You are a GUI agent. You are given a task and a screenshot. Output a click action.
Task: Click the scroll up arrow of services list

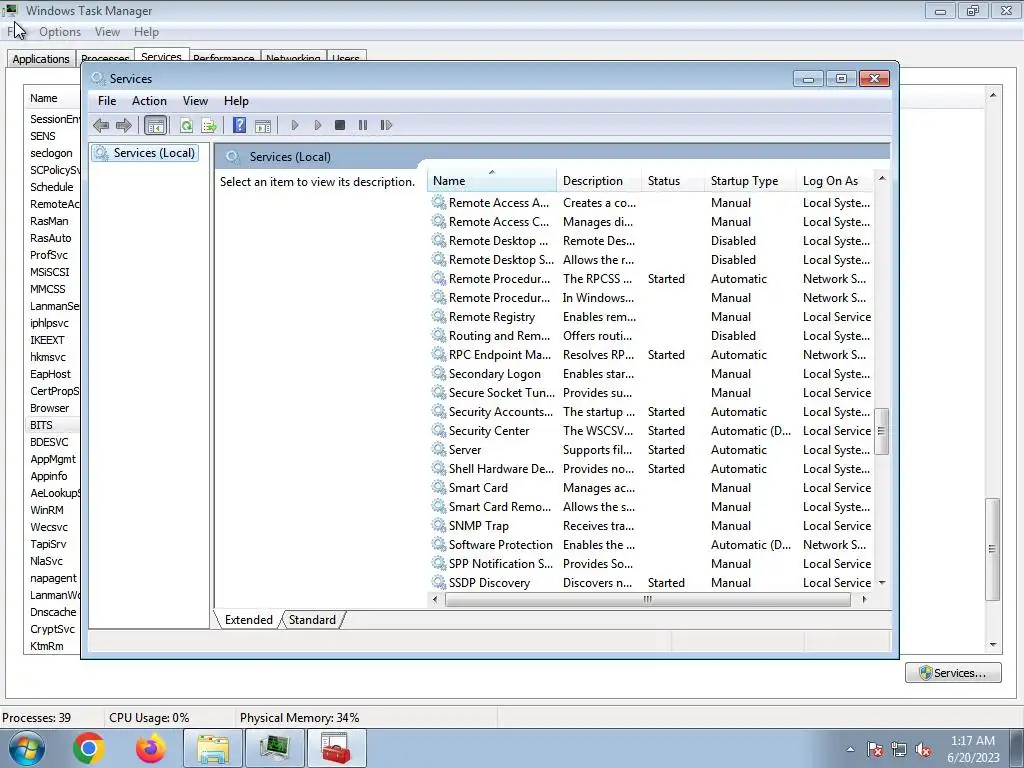[x=882, y=178]
